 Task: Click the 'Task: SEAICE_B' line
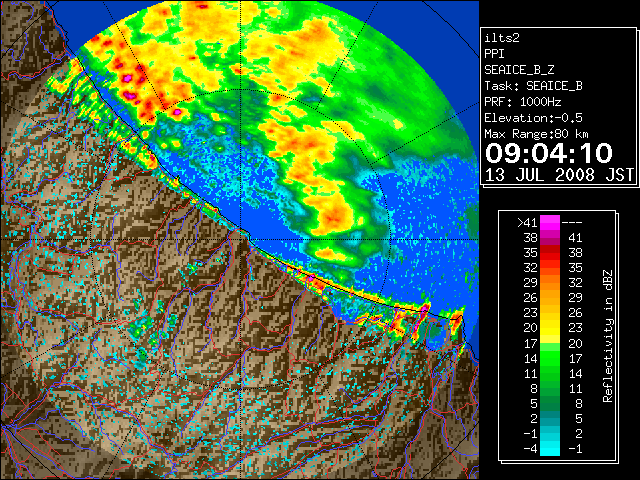coord(533,86)
